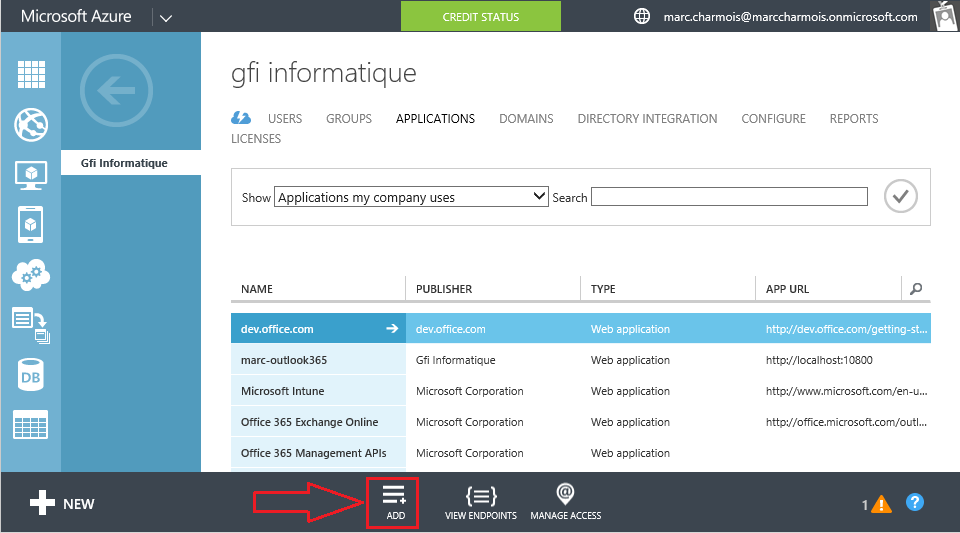Click dev.office.com publisher cell

click(x=451, y=329)
